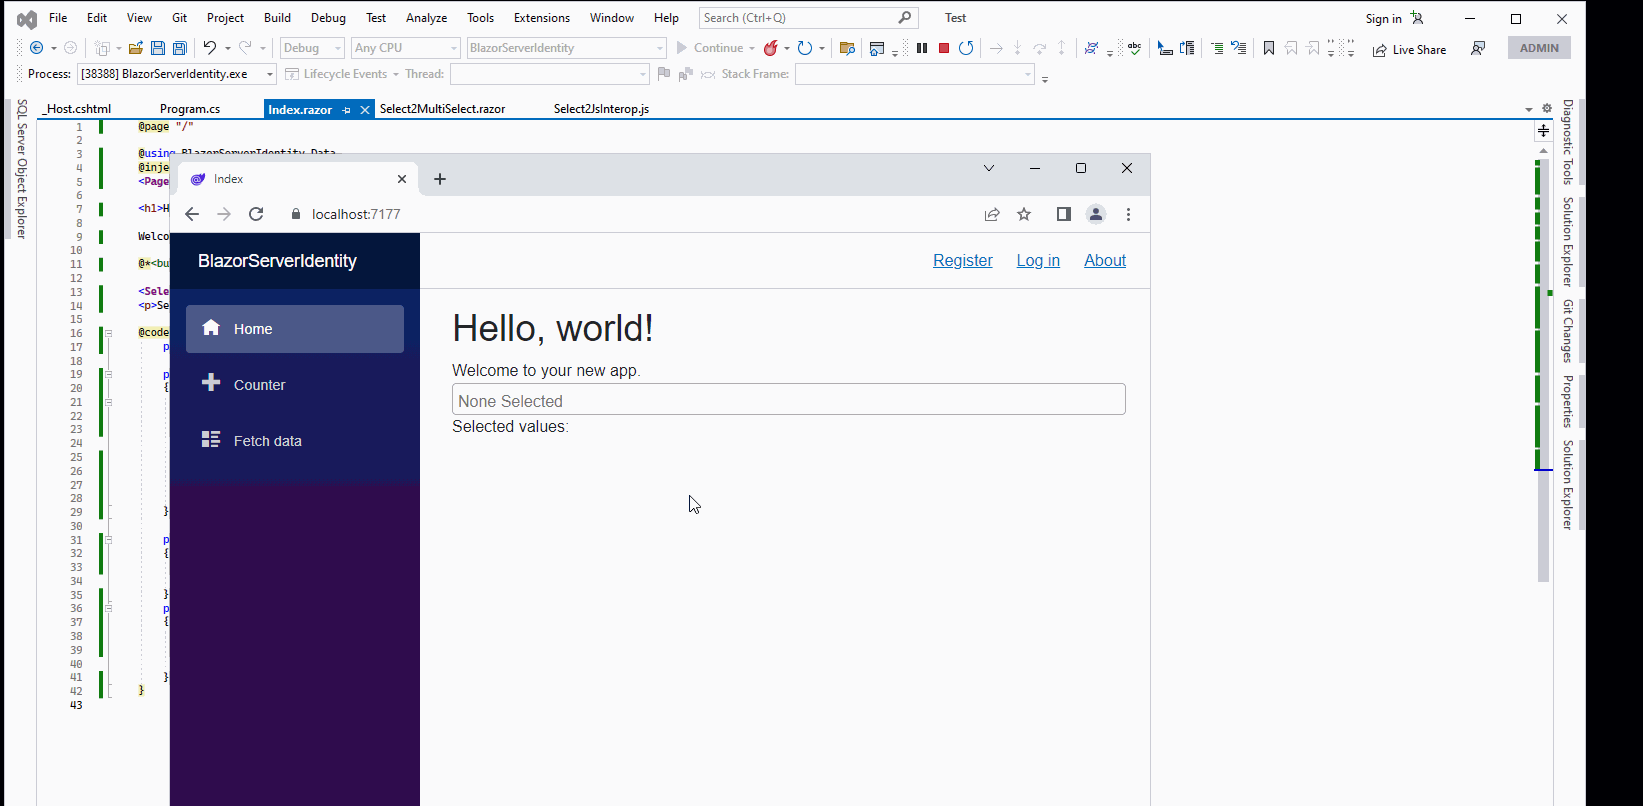Switch to the Select2JsInterop.js tab
Image resolution: width=1643 pixels, height=806 pixels.
click(x=601, y=109)
